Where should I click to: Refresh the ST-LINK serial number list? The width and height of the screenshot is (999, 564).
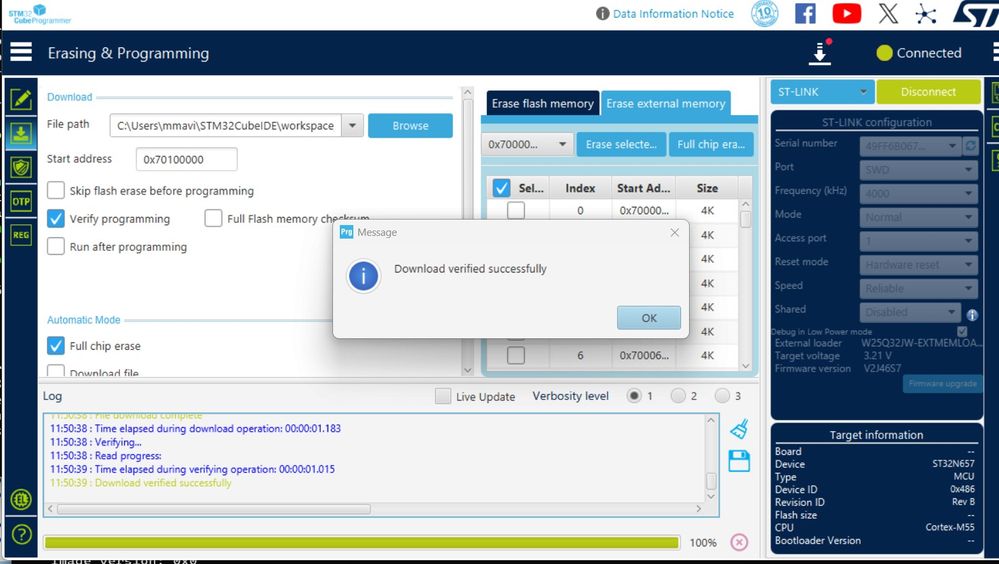pyautogui.click(x=970, y=146)
